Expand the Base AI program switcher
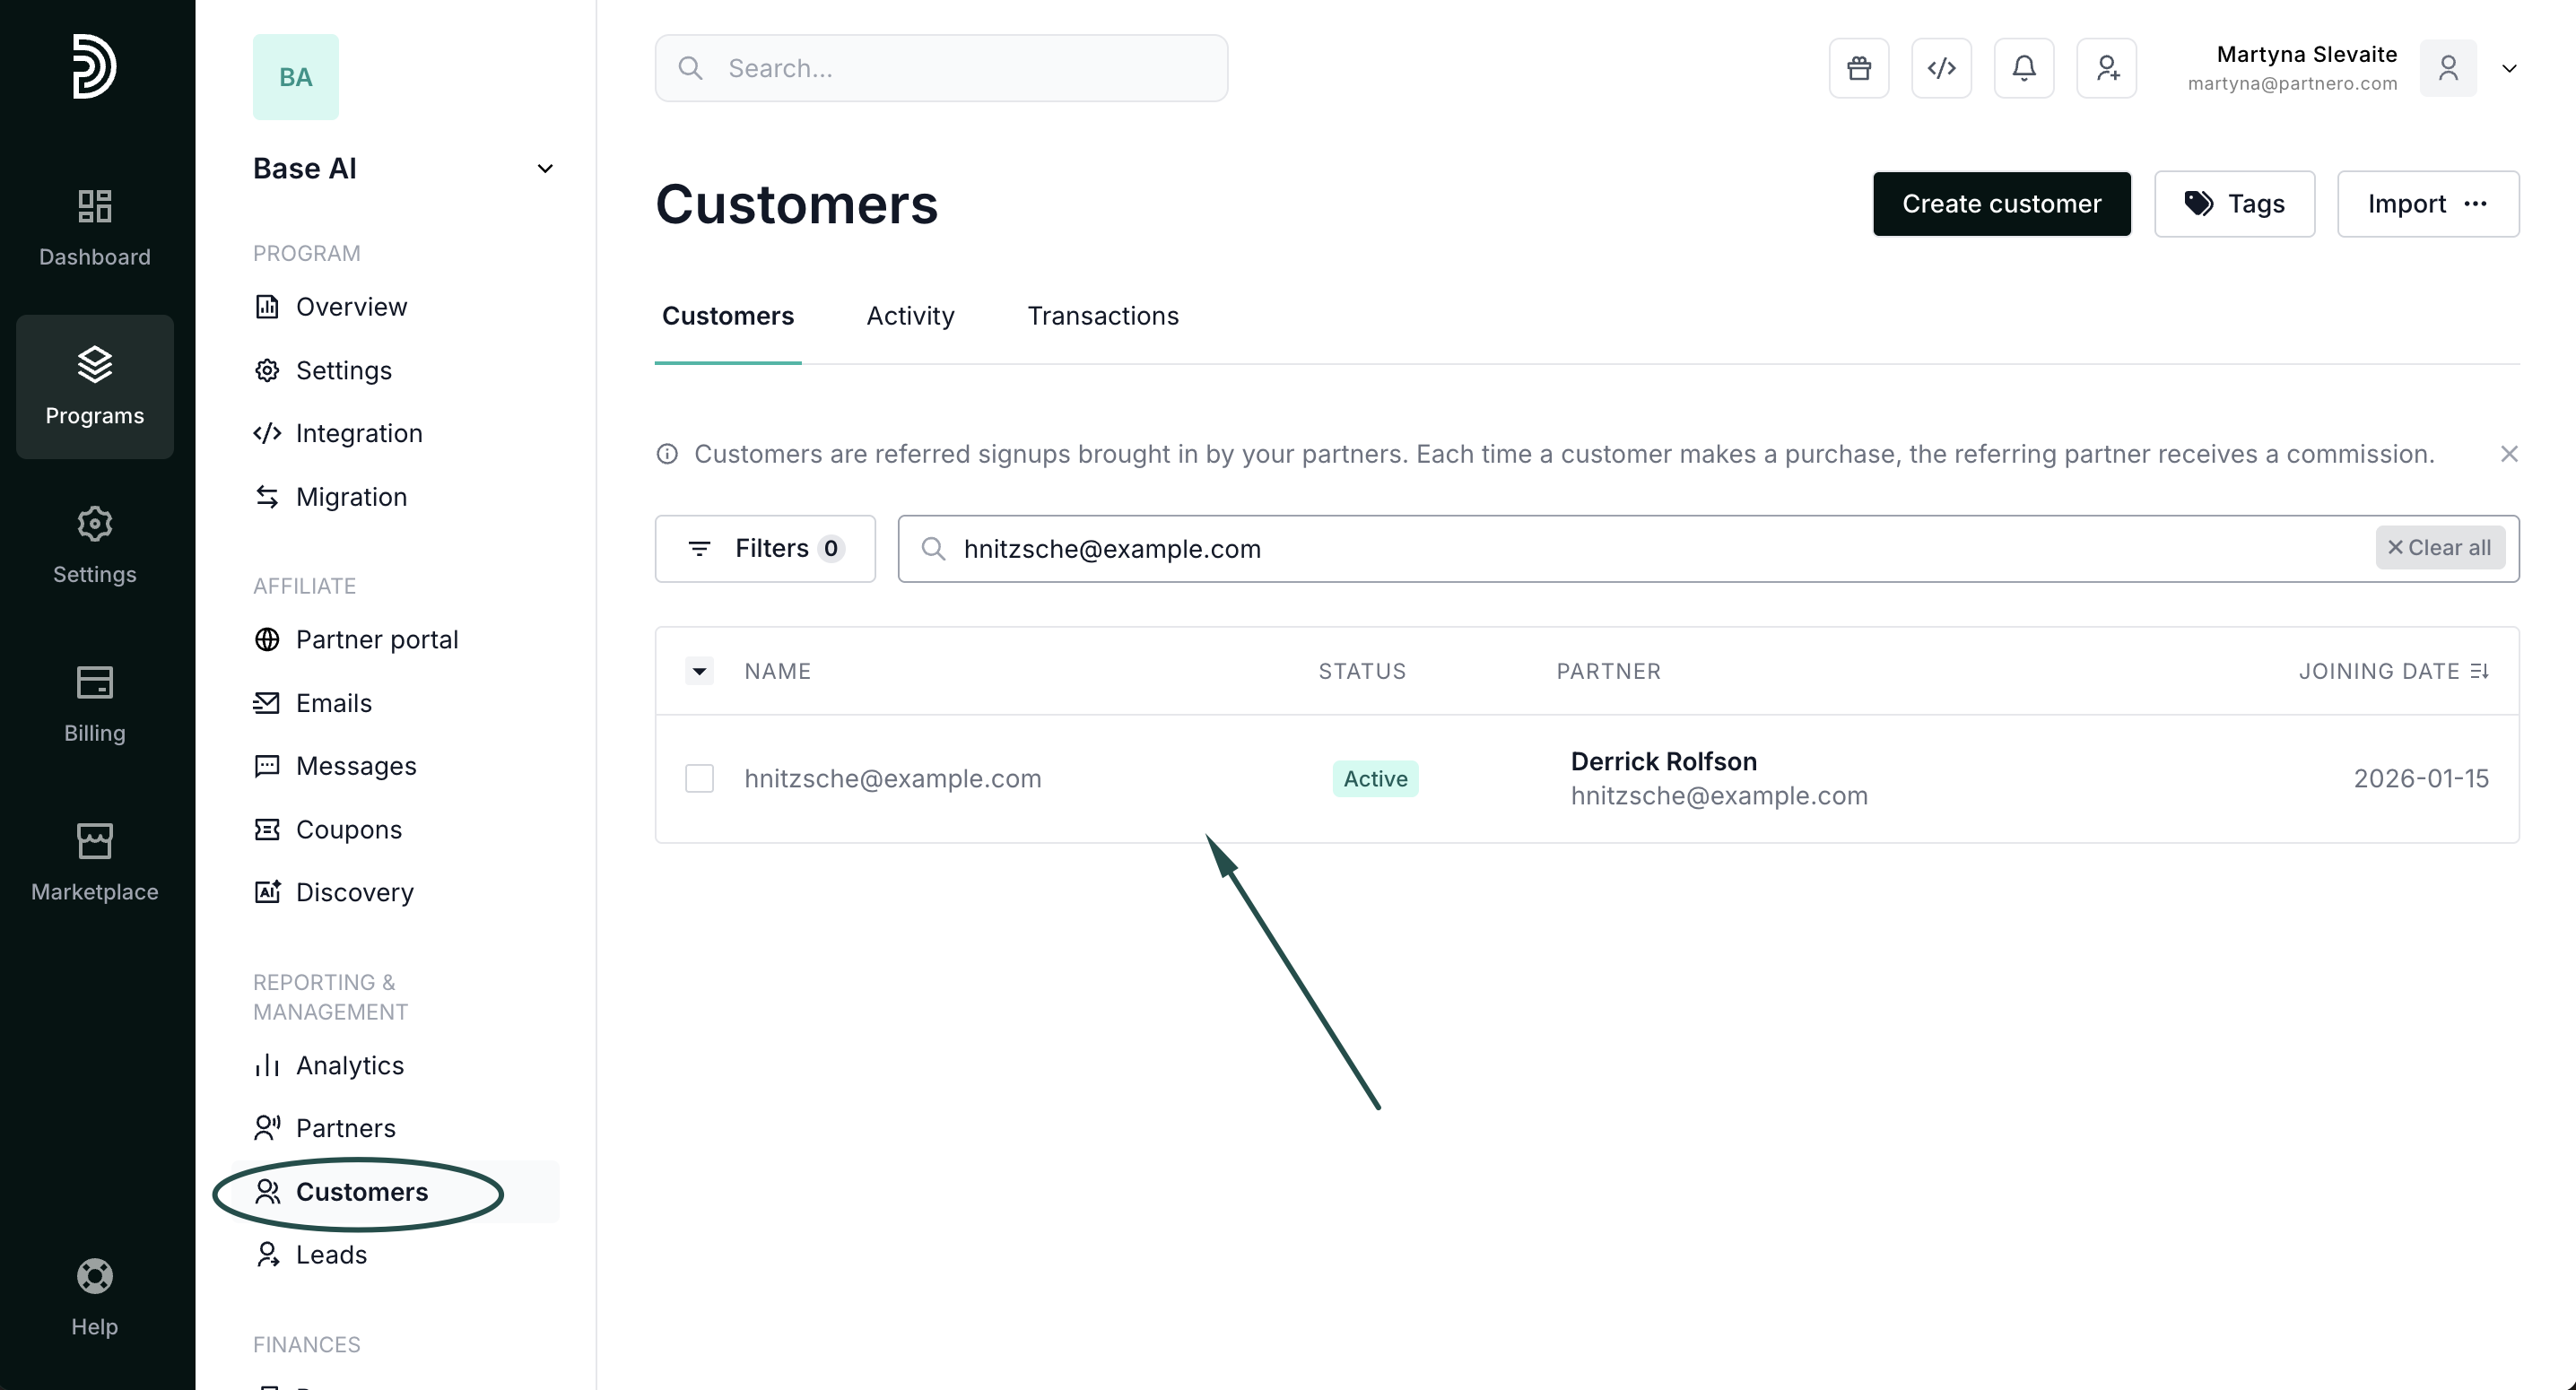The height and width of the screenshot is (1390, 2576). point(544,168)
